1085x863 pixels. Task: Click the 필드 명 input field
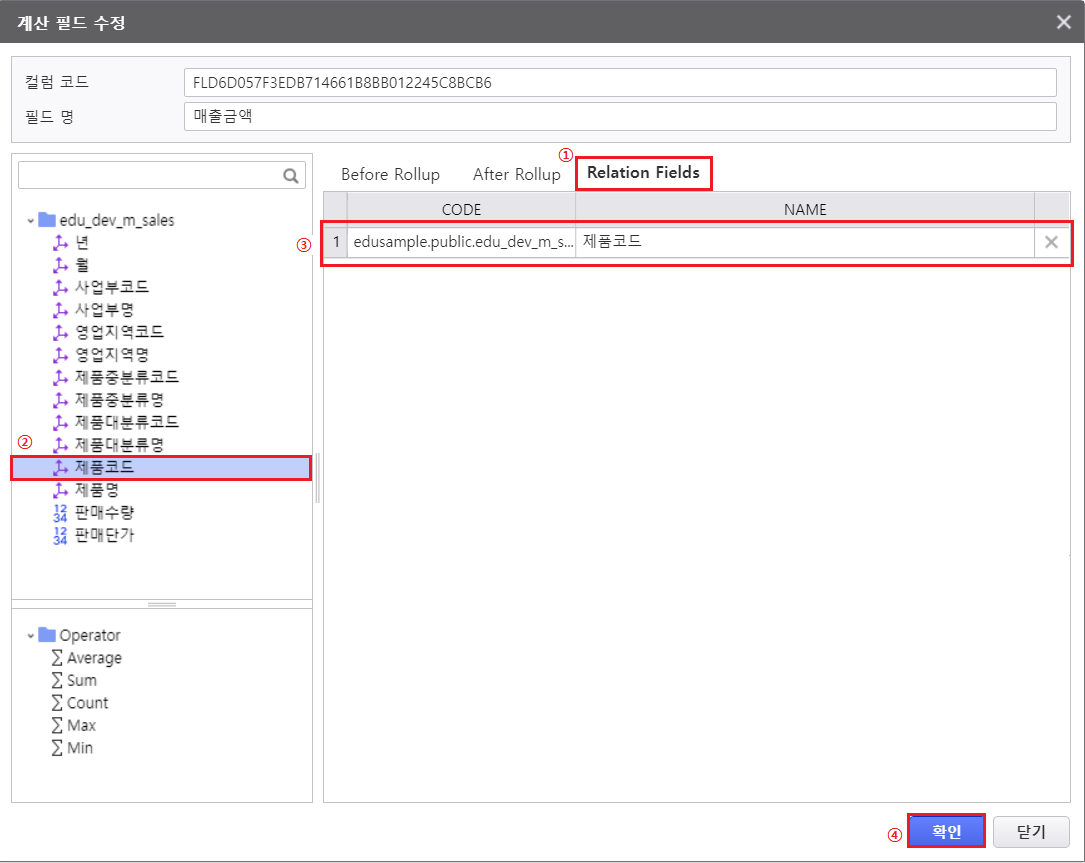click(620, 116)
